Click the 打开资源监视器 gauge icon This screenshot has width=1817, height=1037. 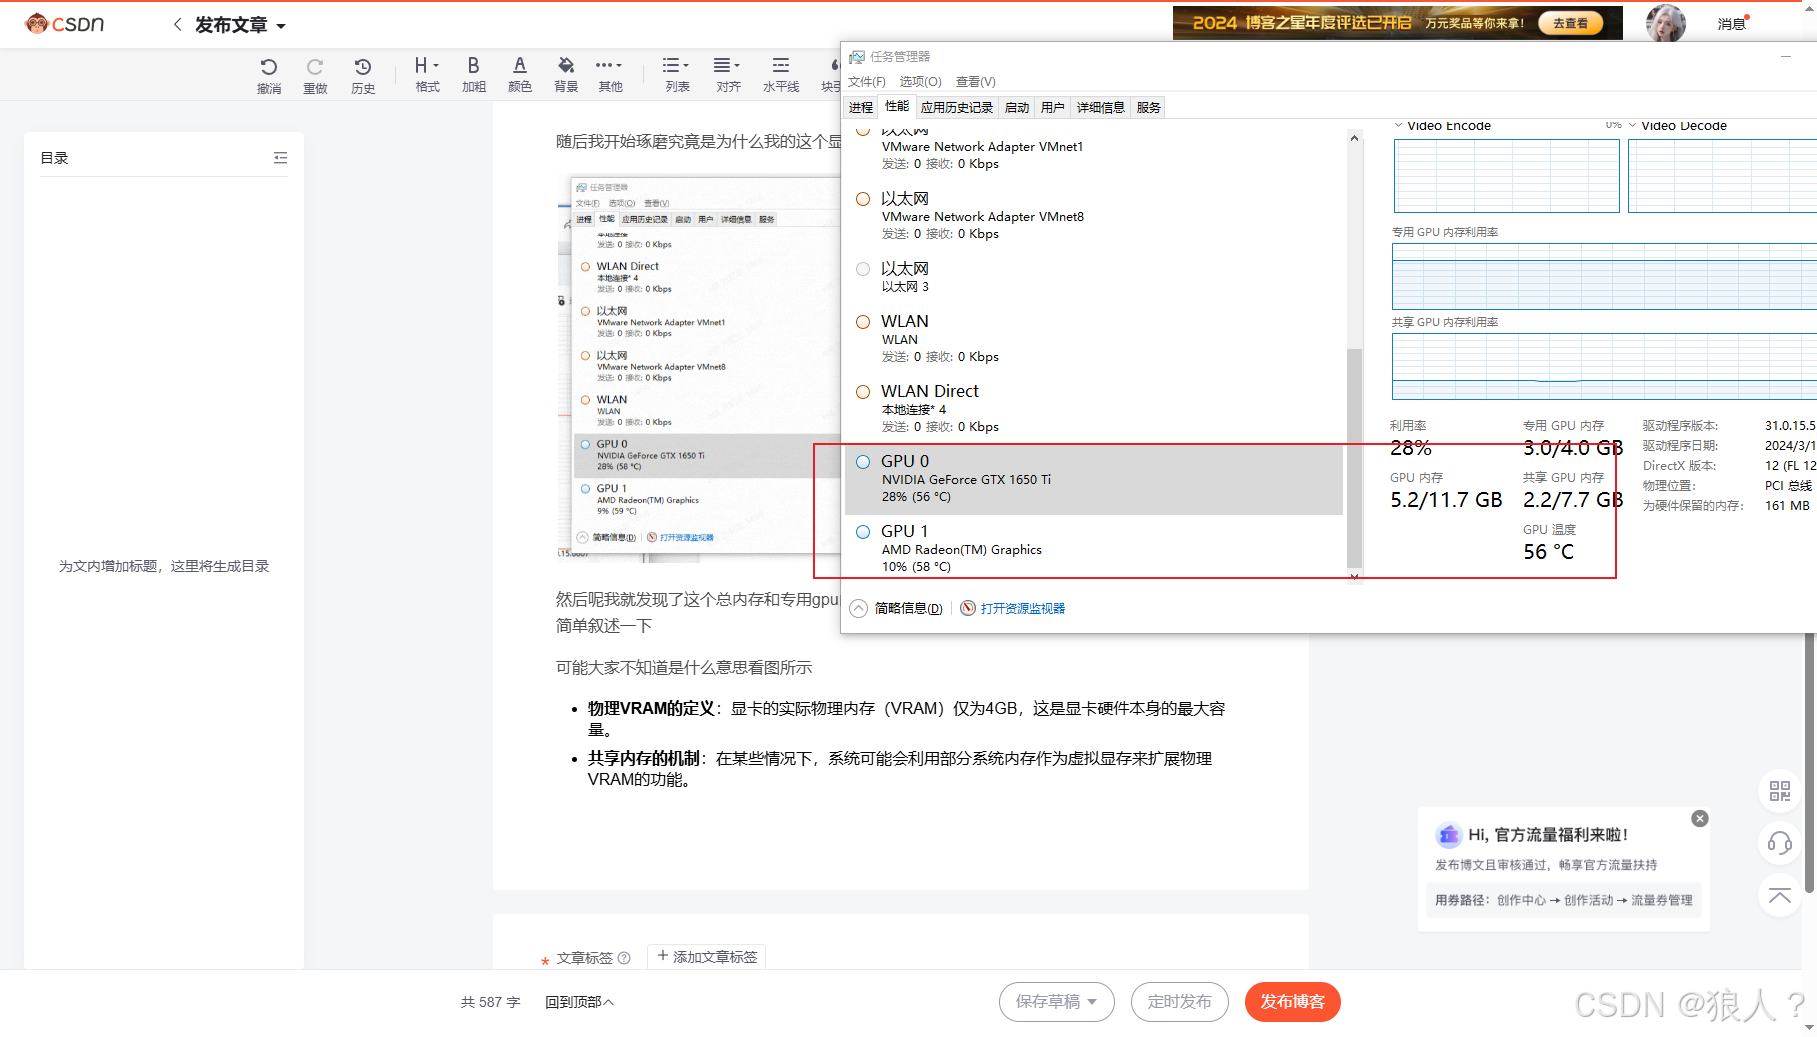(x=968, y=608)
